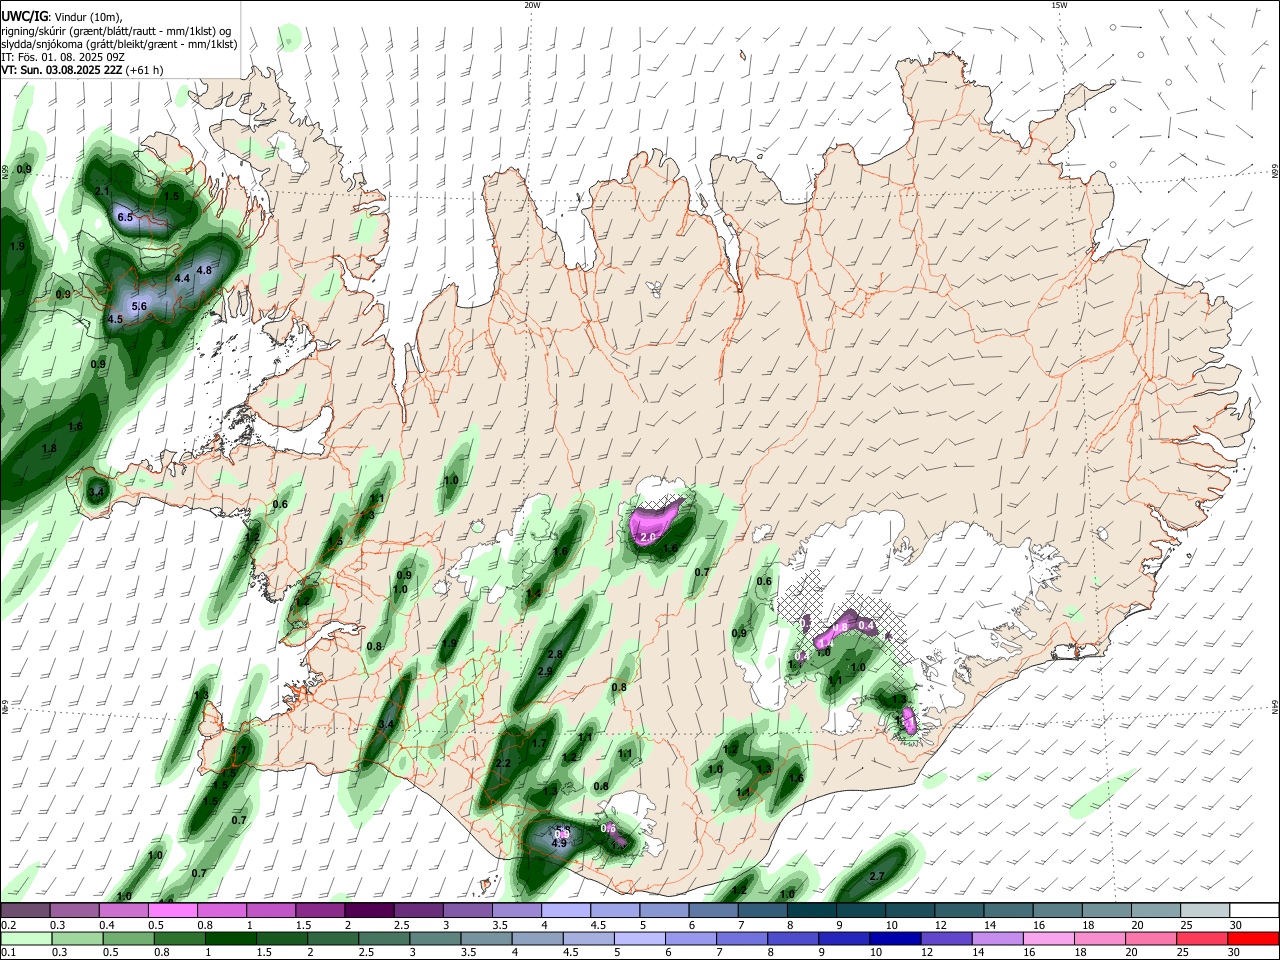Click the dark teal snow swatch at 8
Image resolution: width=1280 pixels, height=960 pixels.
(811, 911)
